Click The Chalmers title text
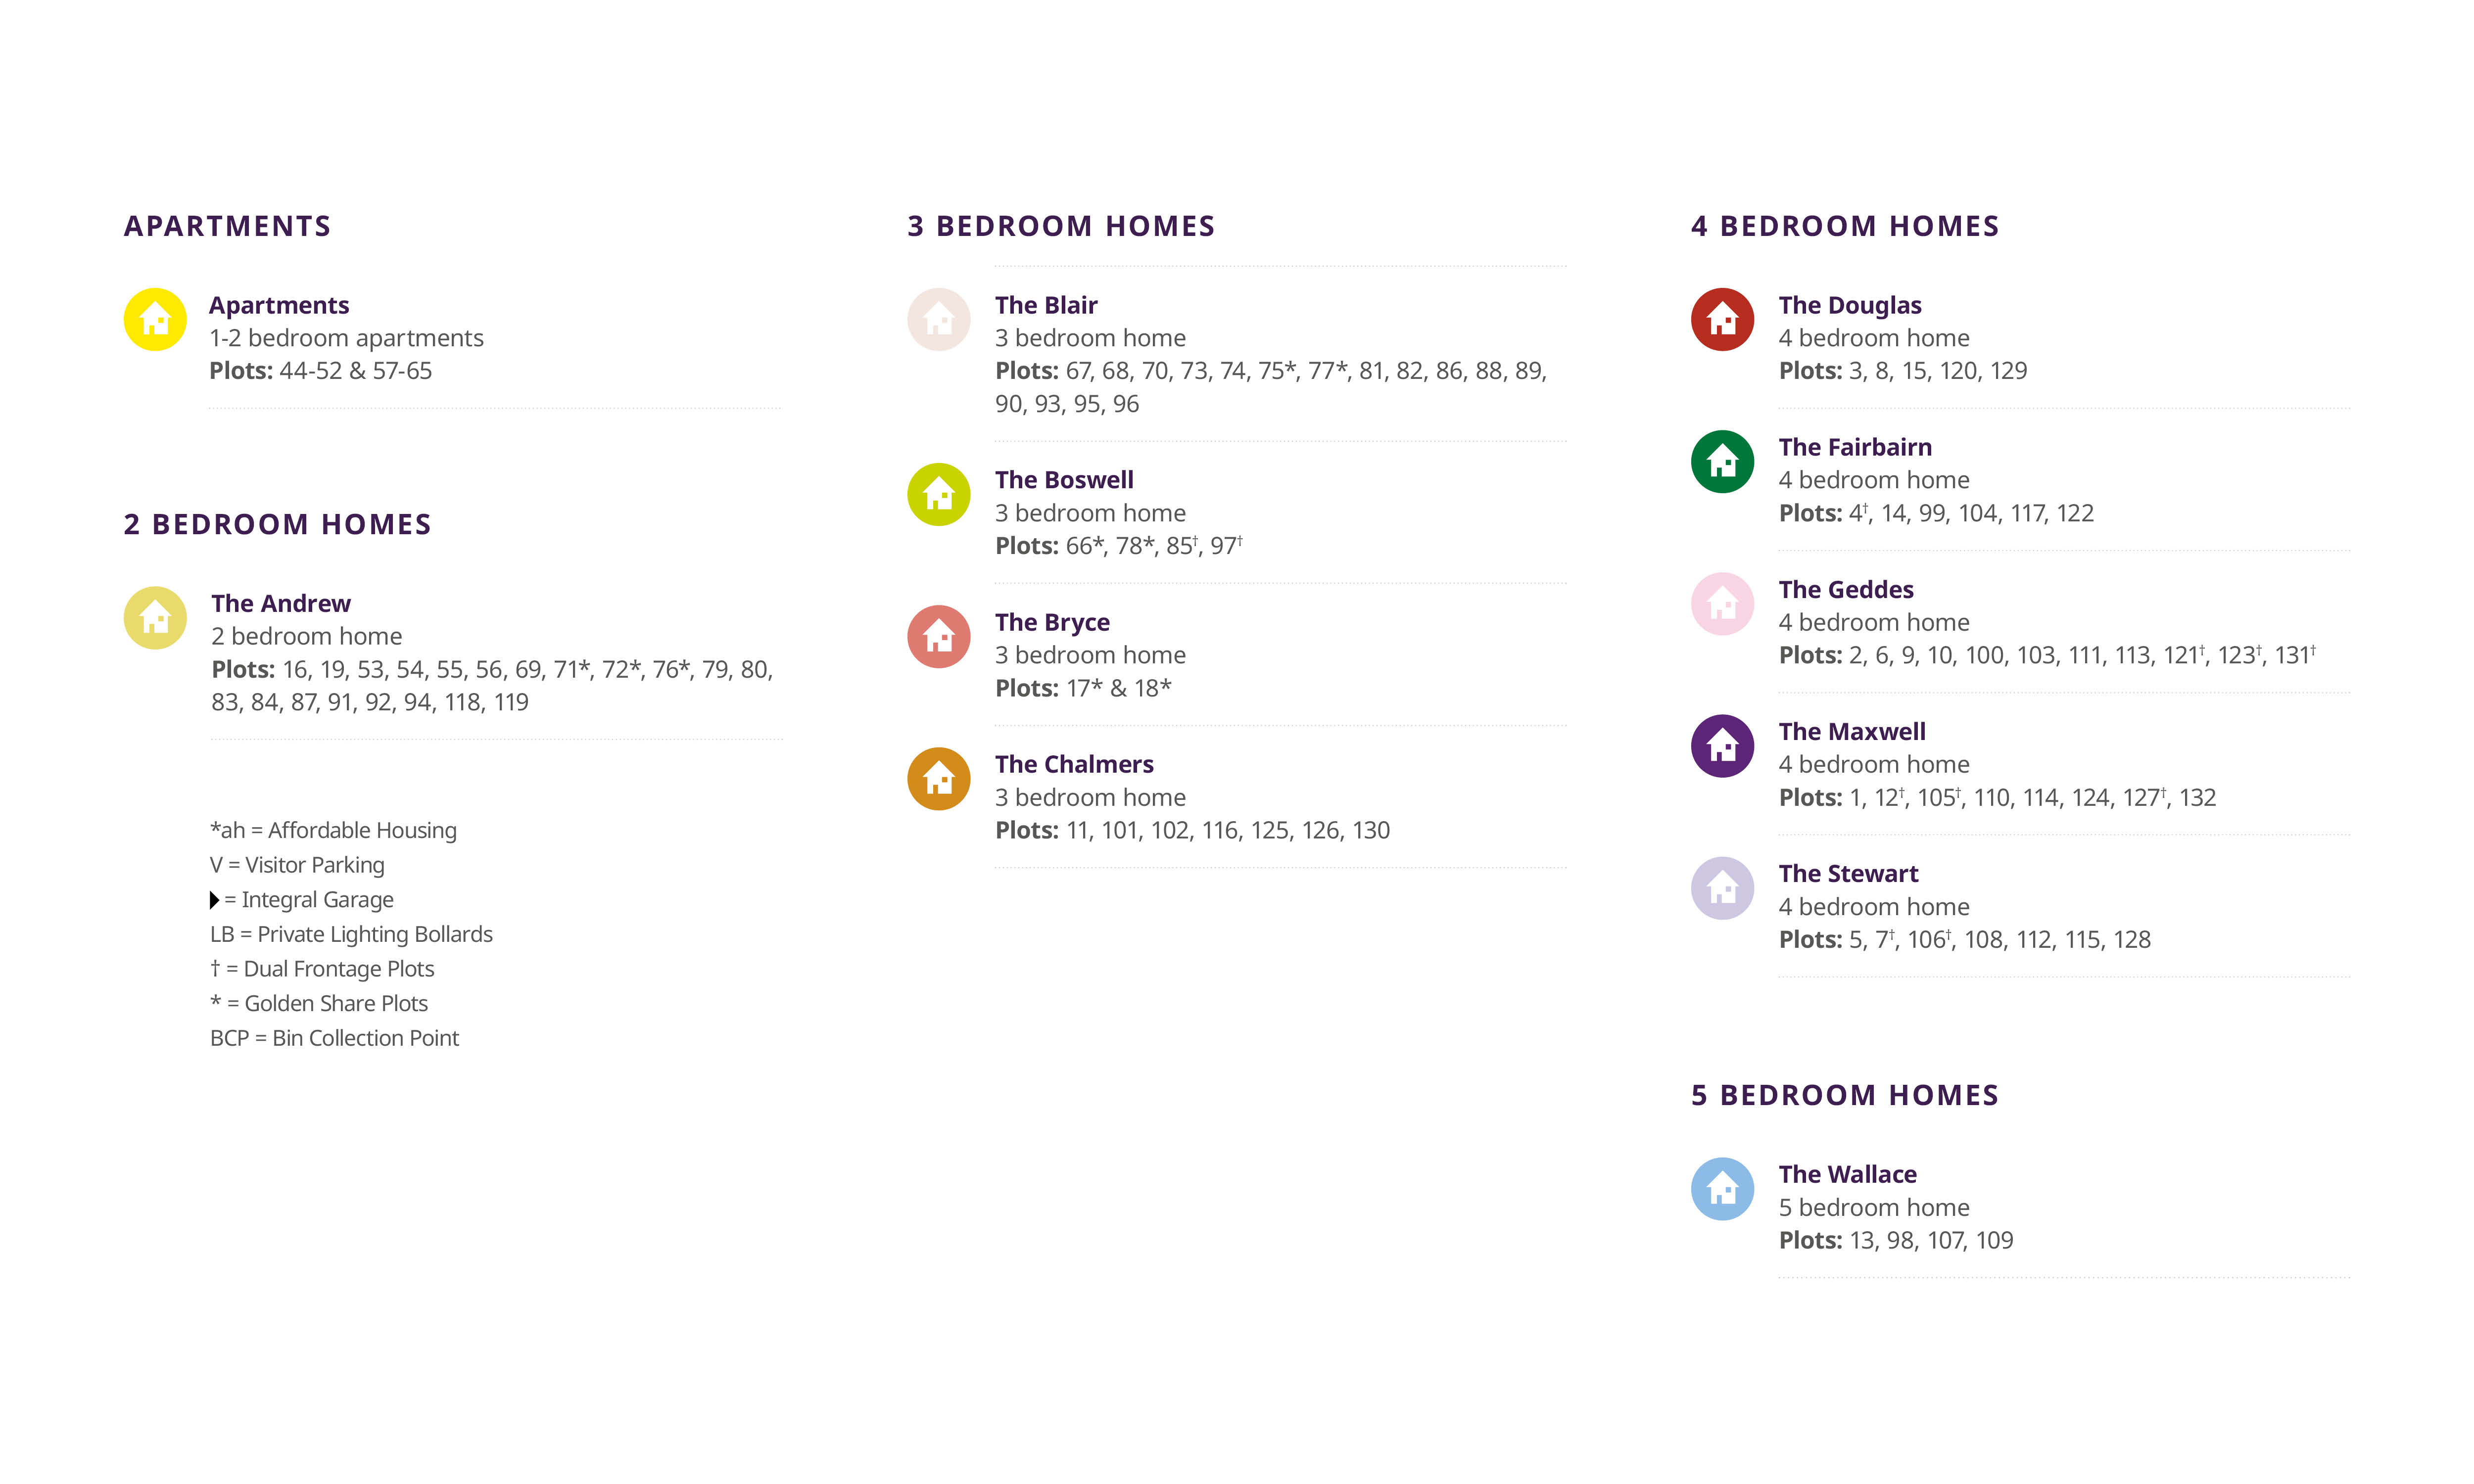 [1074, 764]
